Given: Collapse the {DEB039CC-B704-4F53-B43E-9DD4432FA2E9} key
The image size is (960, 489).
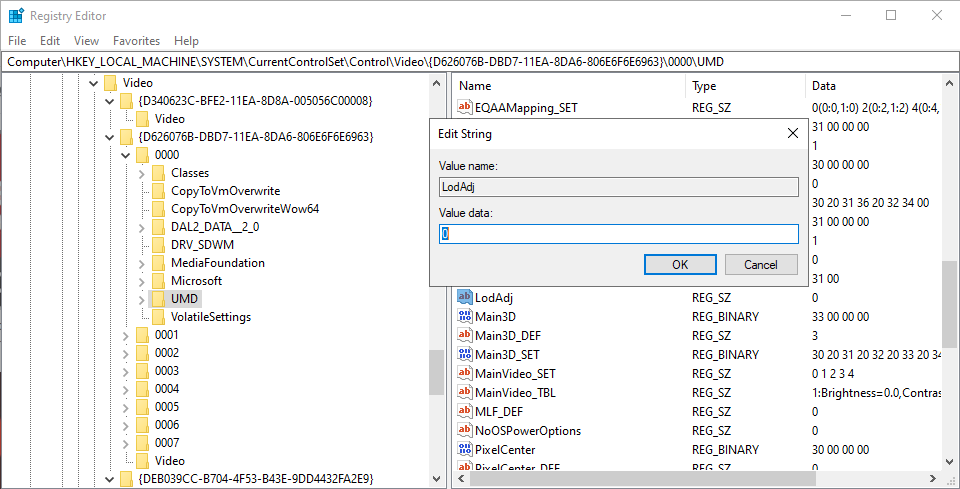Looking at the screenshot, I should pyautogui.click(x=110, y=478).
